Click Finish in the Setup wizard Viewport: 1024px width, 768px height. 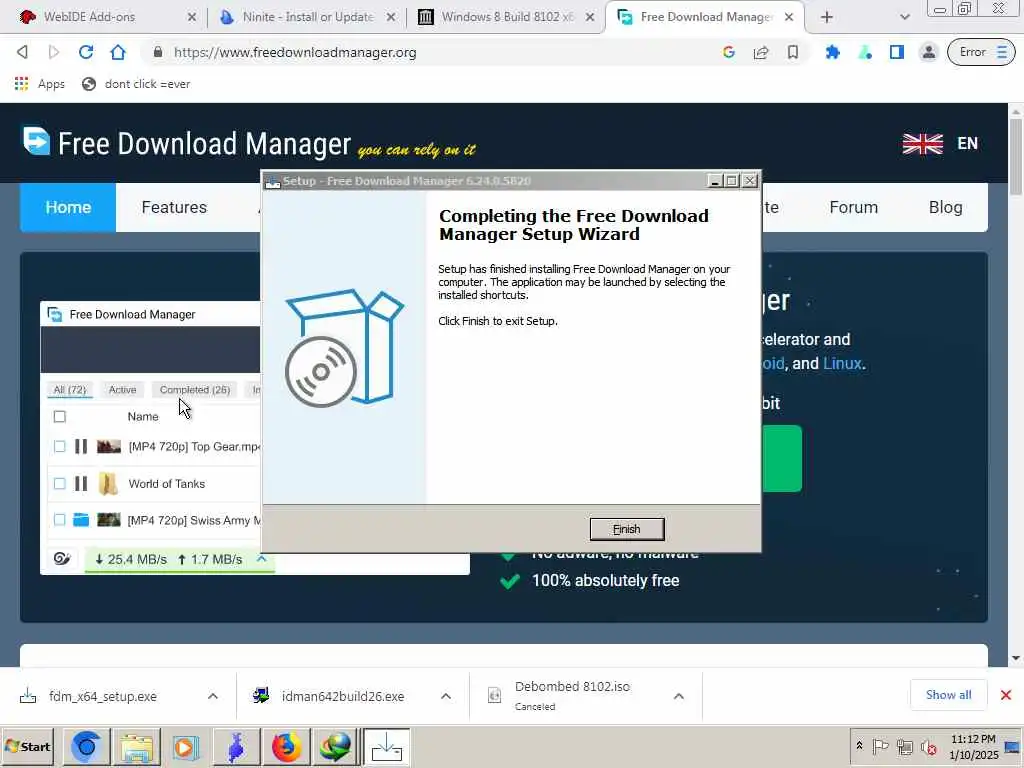tap(627, 529)
